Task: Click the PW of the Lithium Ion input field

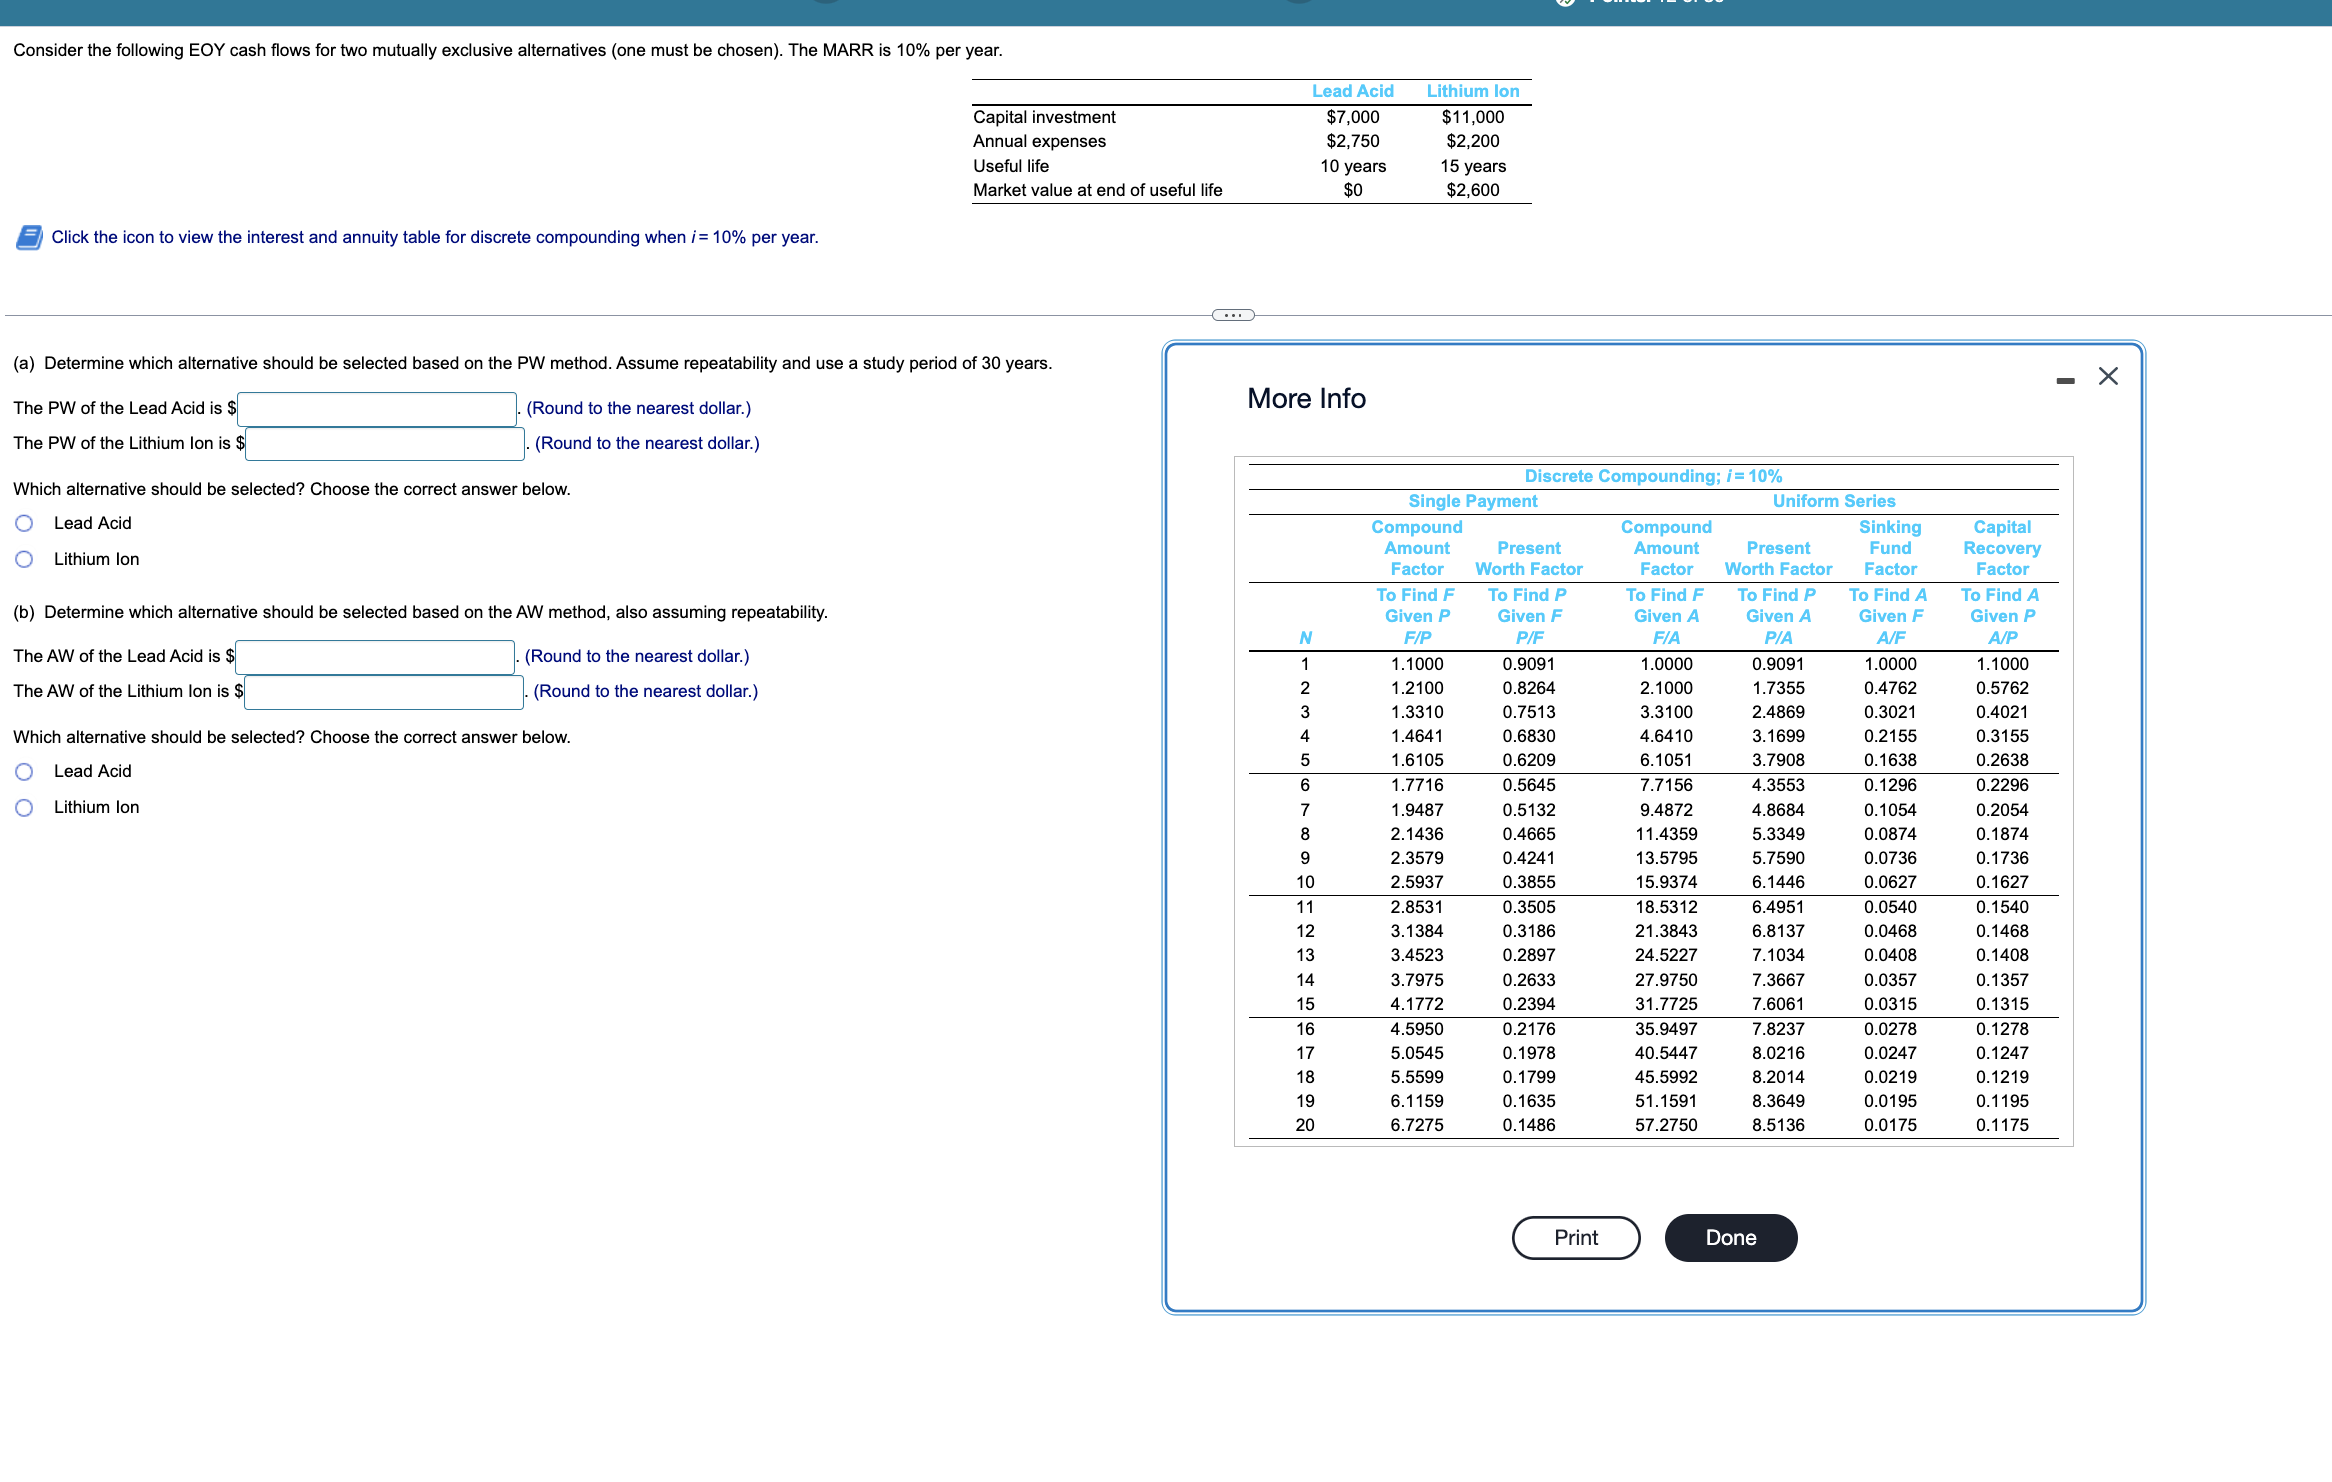Action: pos(384,443)
